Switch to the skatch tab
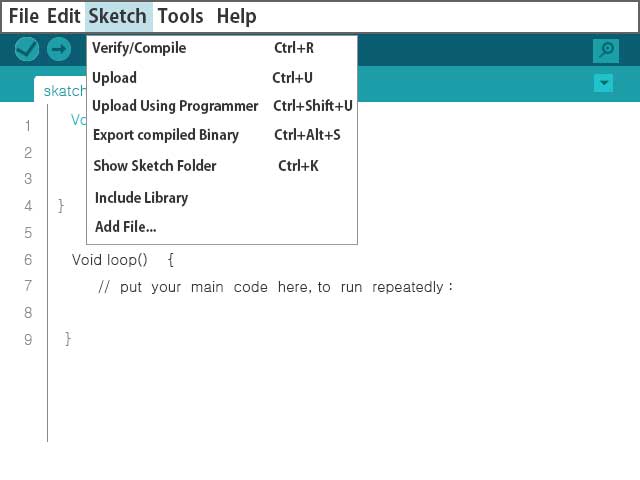Image resolution: width=640 pixels, height=480 pixels. pos(60,90)
